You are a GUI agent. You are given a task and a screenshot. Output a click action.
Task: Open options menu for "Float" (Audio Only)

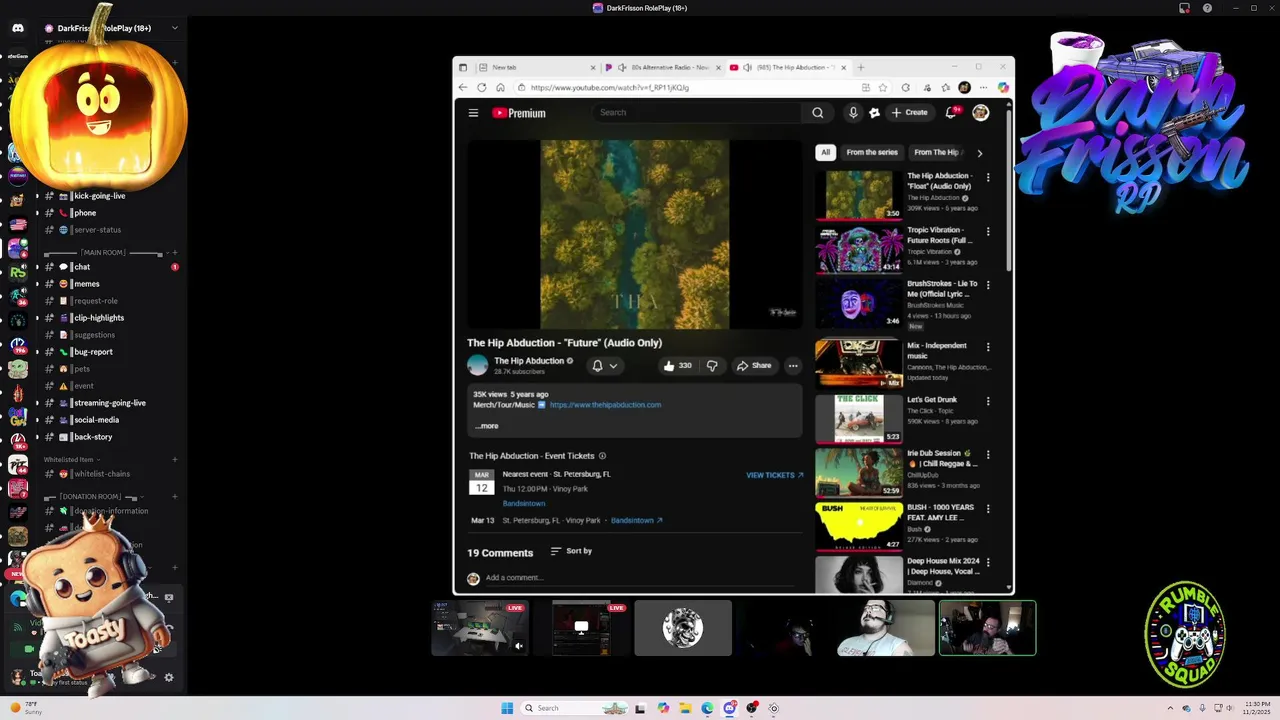(x=988, y=177)
